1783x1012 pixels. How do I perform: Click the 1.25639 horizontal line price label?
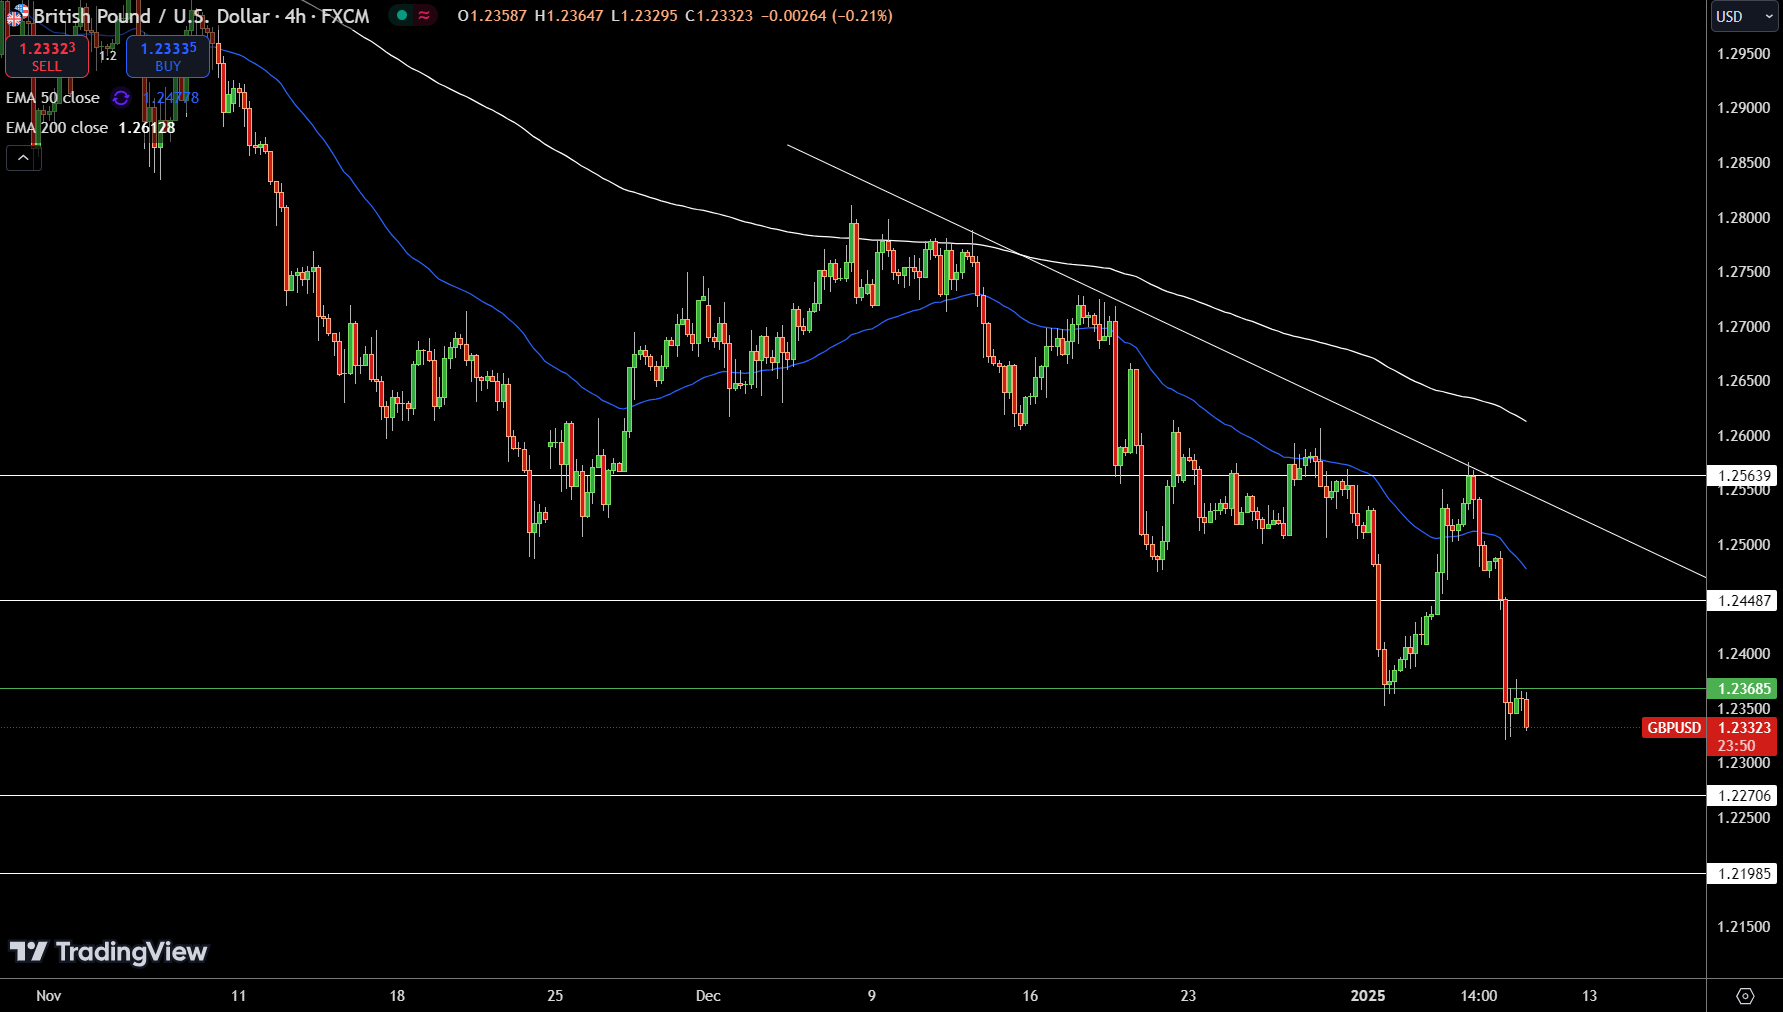1744,476
